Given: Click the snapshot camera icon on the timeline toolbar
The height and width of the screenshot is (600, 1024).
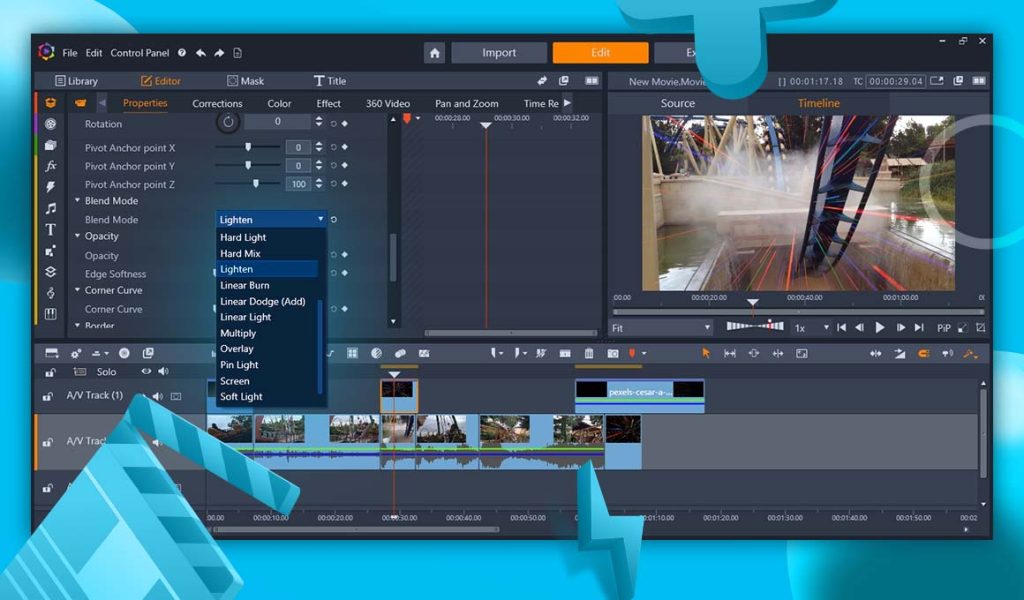Looking at the screenshot, I should pos(613,353).
